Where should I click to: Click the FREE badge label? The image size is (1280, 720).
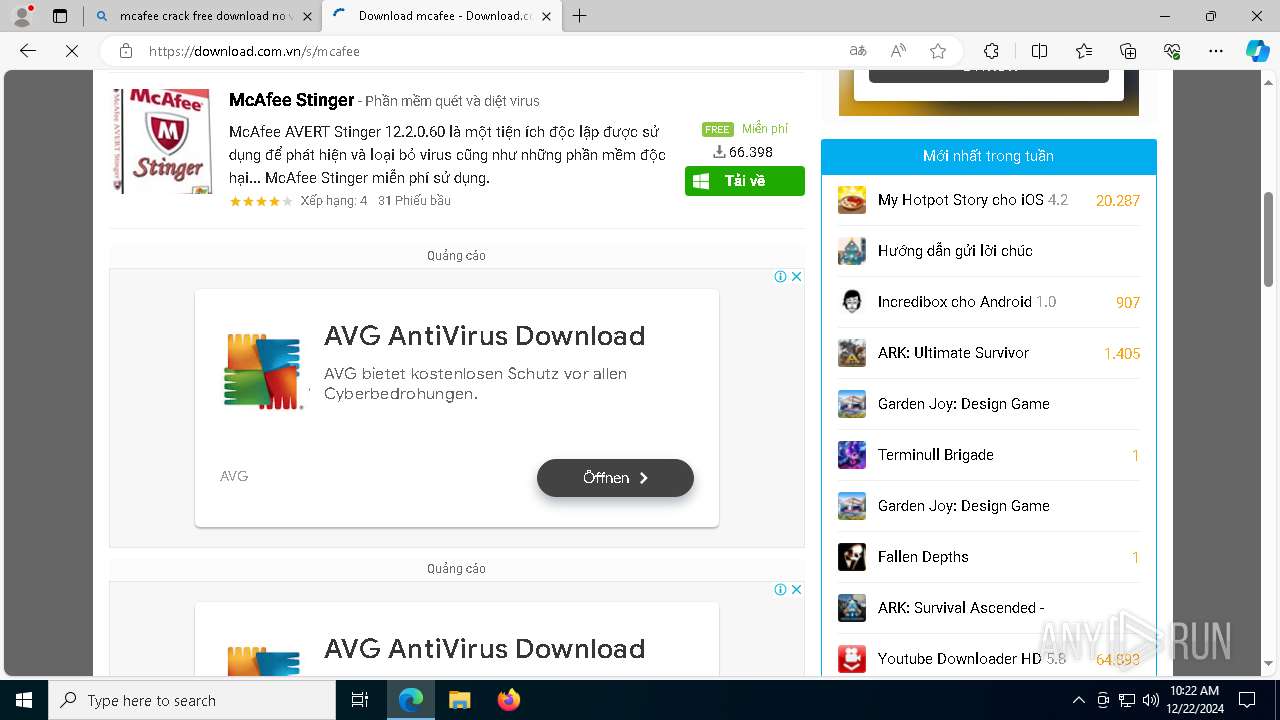tap(717, 130)
